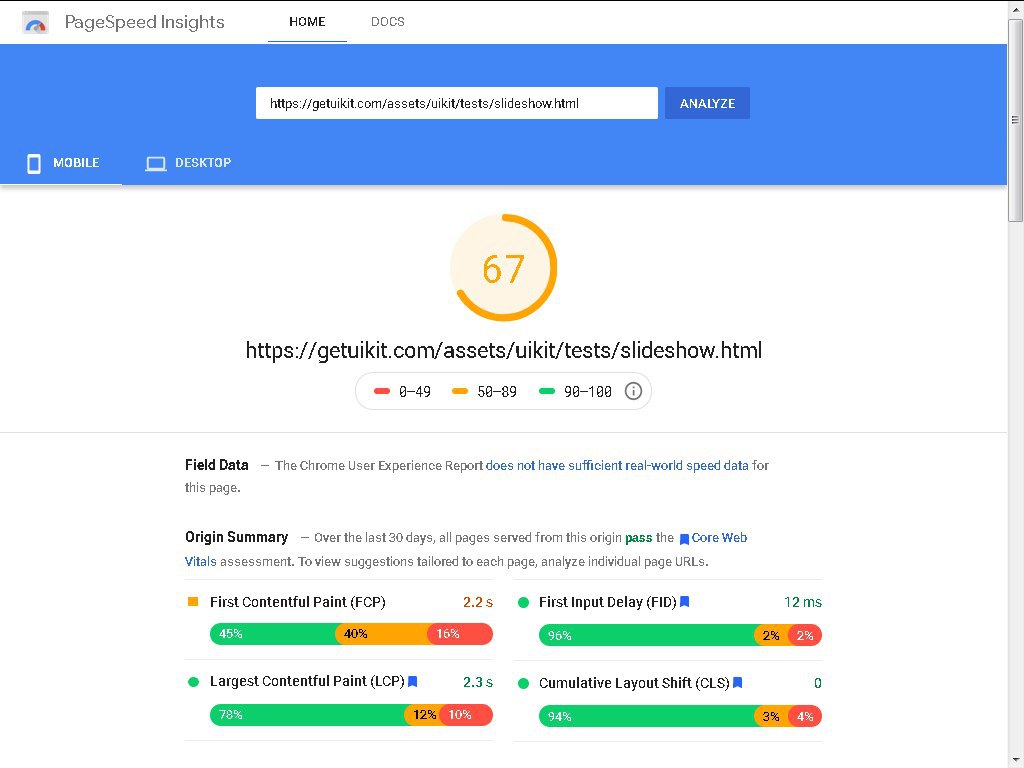Image resolution: width=1024 pixels, height=768 pixels.
Task: Click the bookmark icon before Core Web Vitals
Action: coord(684,539)
